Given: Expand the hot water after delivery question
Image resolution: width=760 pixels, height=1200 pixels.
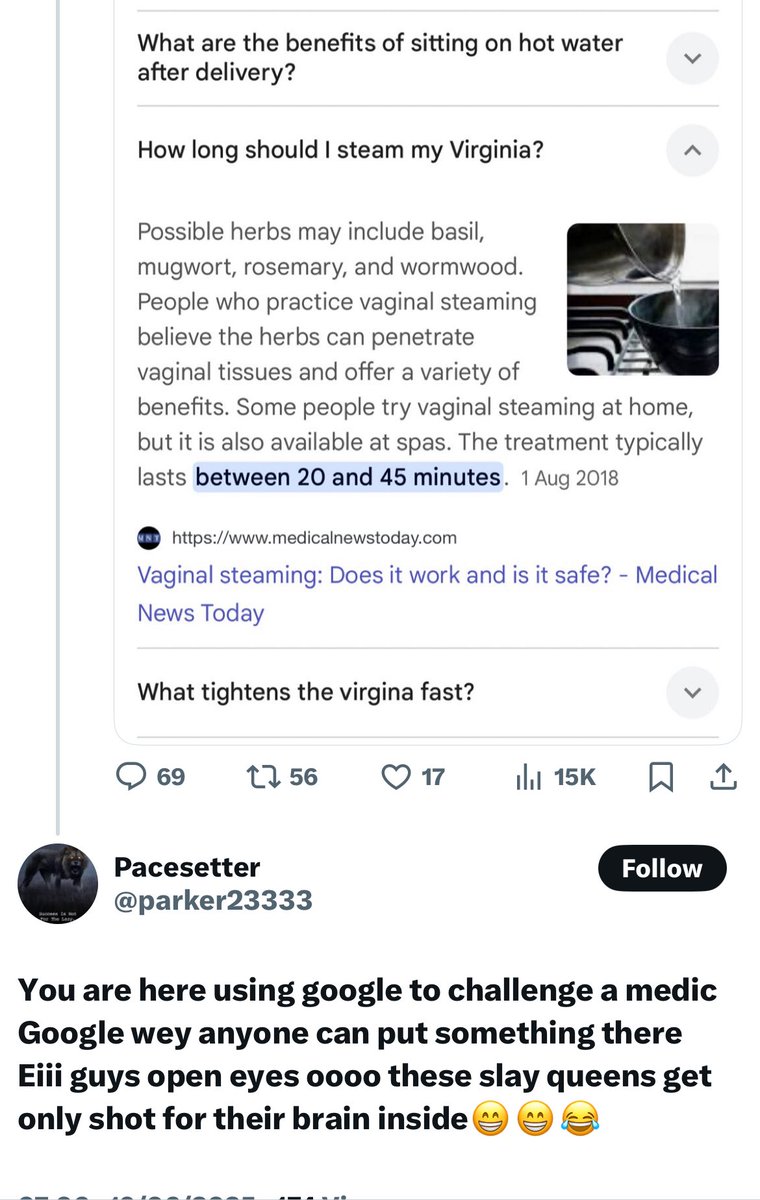Looking at the screenshot, I should [x=692, y=58].
